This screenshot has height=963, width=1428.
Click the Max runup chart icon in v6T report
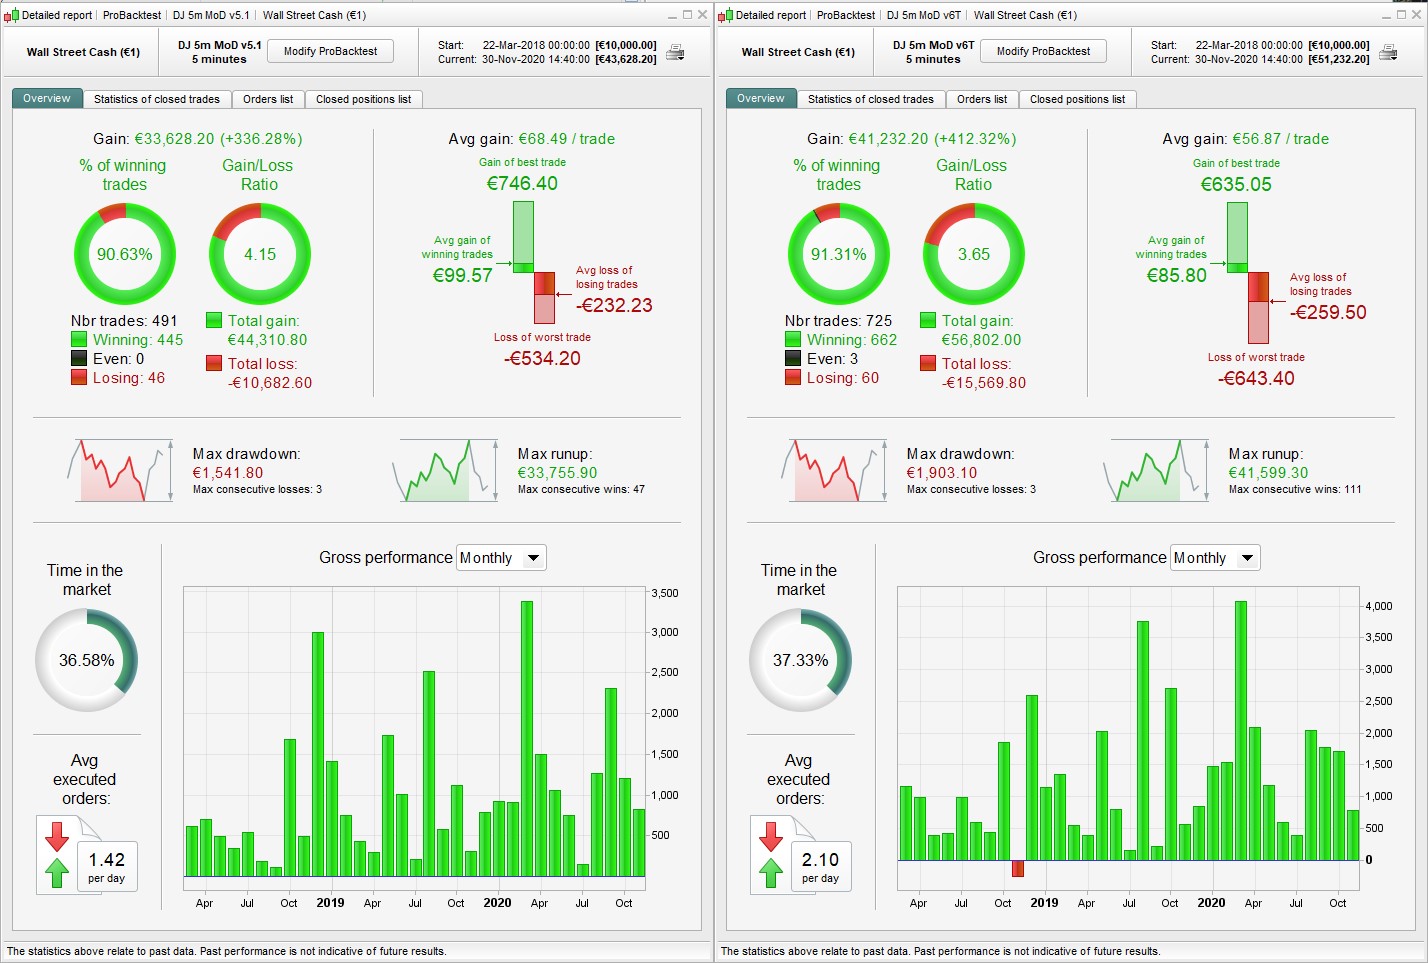[x=1157, y=470]
